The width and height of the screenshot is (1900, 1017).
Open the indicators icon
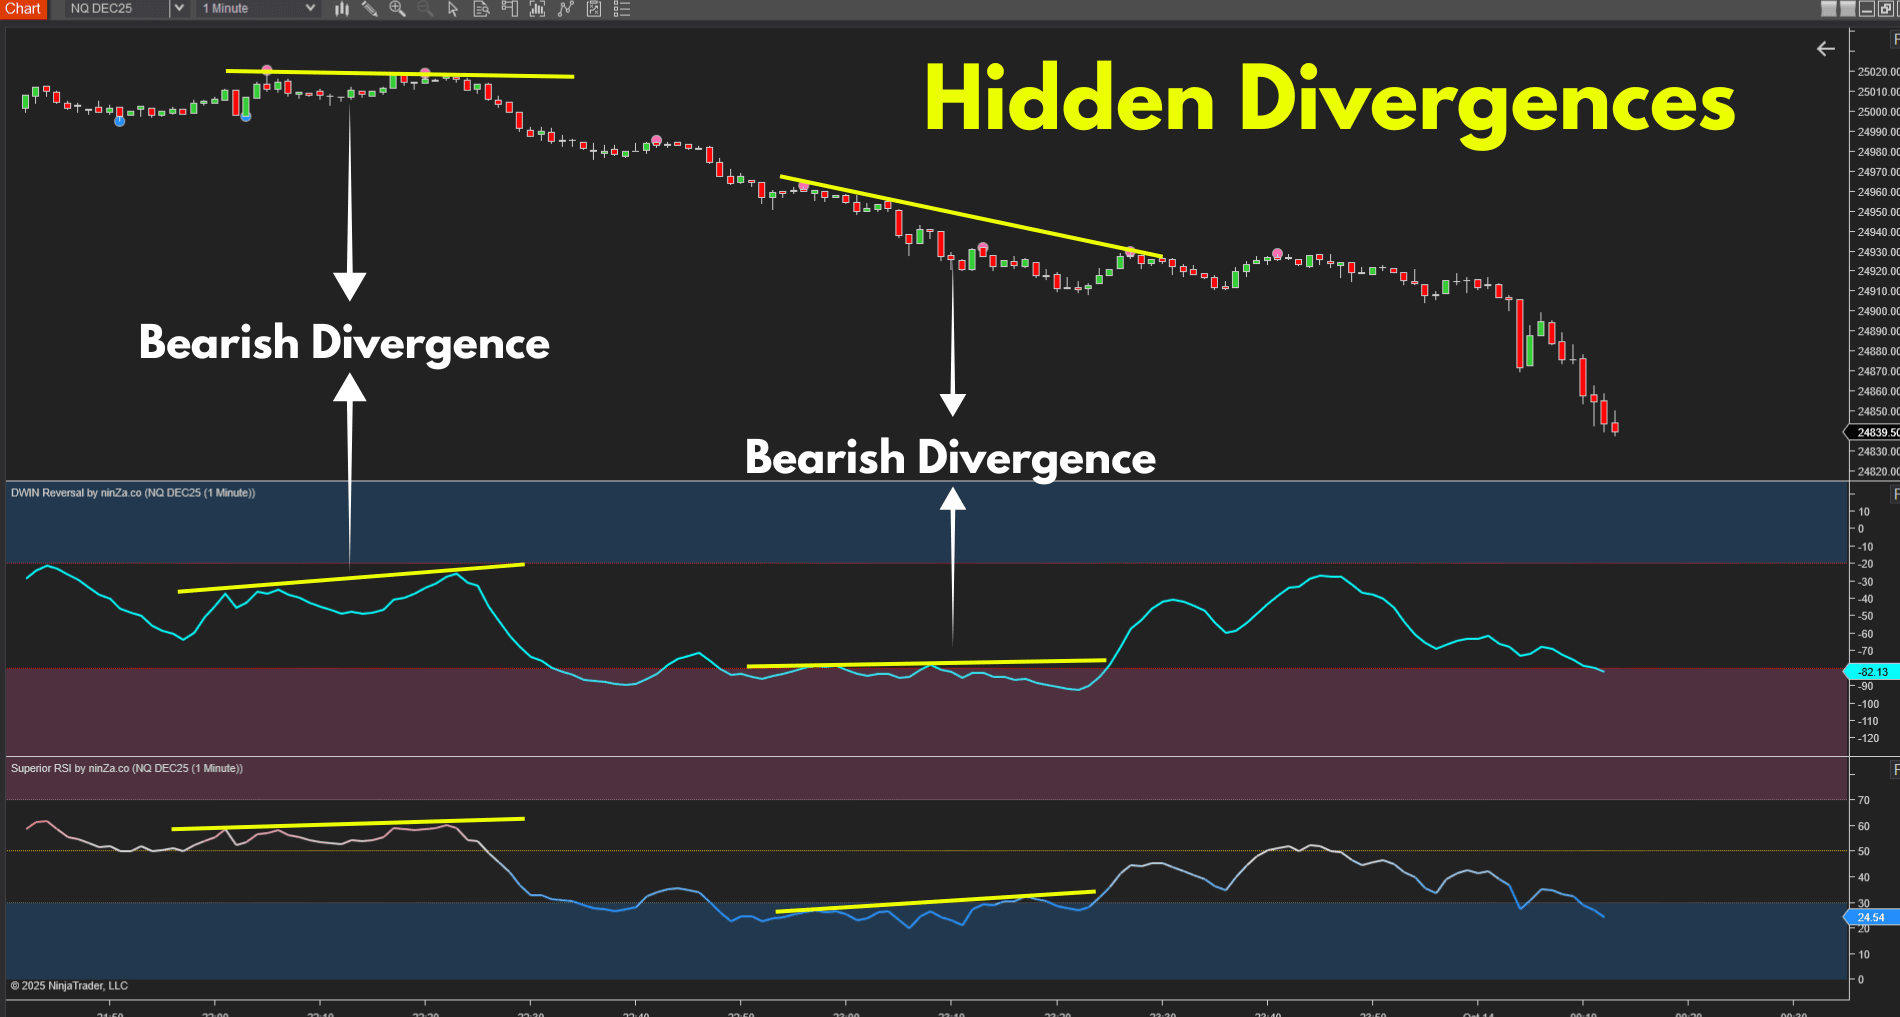tap(537, 9)
